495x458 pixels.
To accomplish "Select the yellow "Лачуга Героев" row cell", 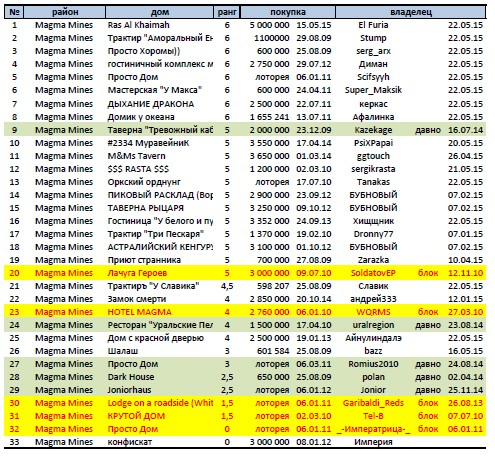I will click(137, 273).
